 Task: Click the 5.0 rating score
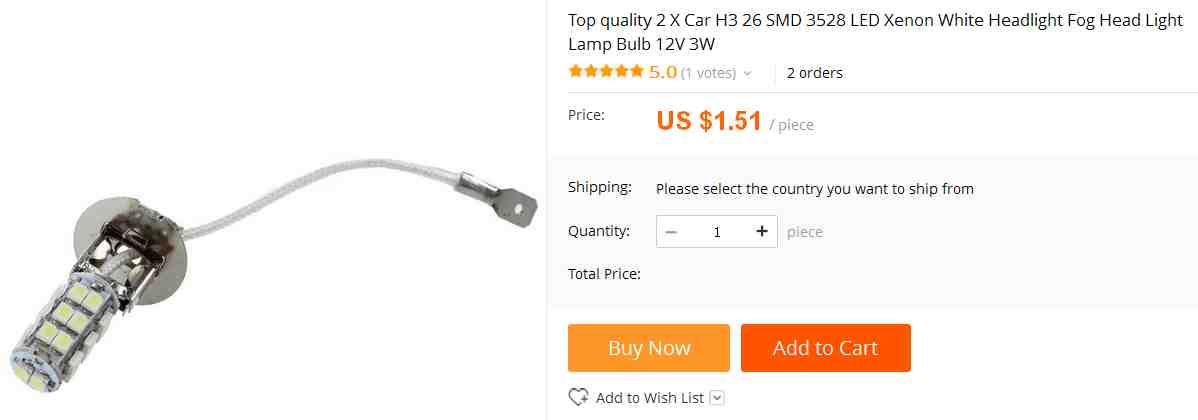pos(662,73)
